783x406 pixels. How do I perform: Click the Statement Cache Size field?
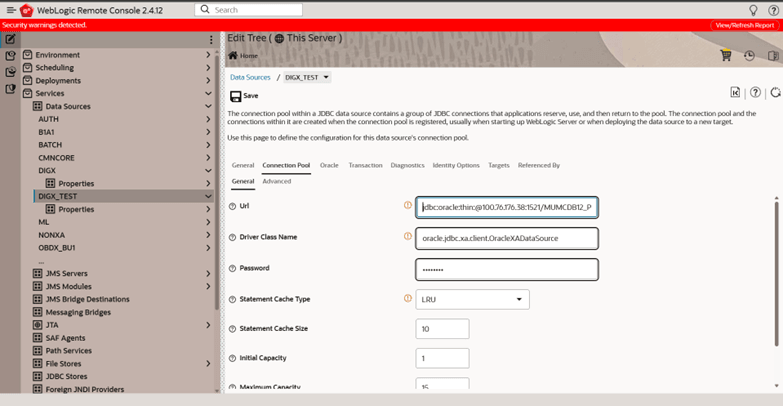pos(442,329)
